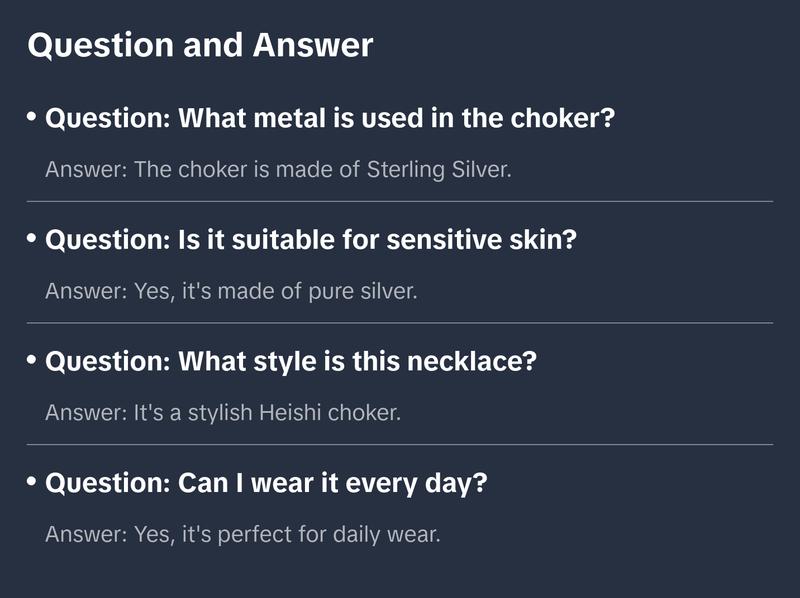
Task: Click the bullet before the every day question
Action: click(32, 482)
